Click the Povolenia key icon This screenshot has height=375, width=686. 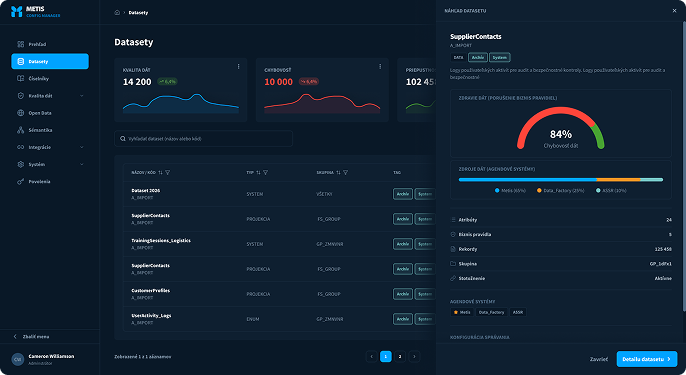[21, 182]
